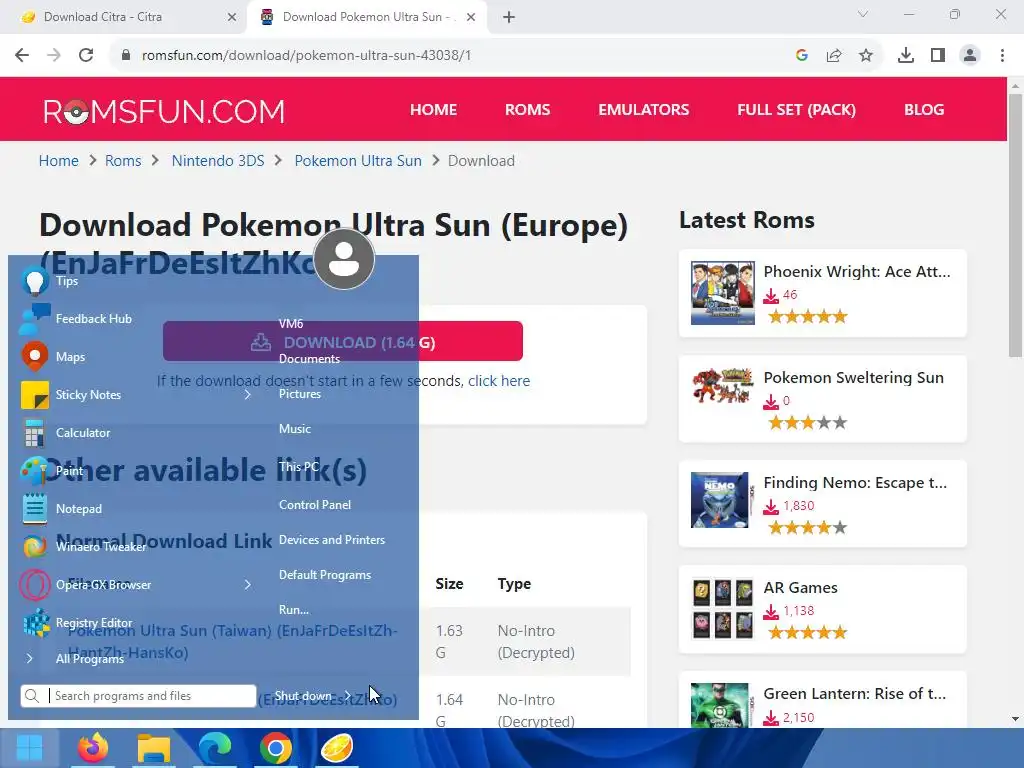Launch Winaero Tweaker icon
This screenshot has height=768, width=1024.
[35, 547]
